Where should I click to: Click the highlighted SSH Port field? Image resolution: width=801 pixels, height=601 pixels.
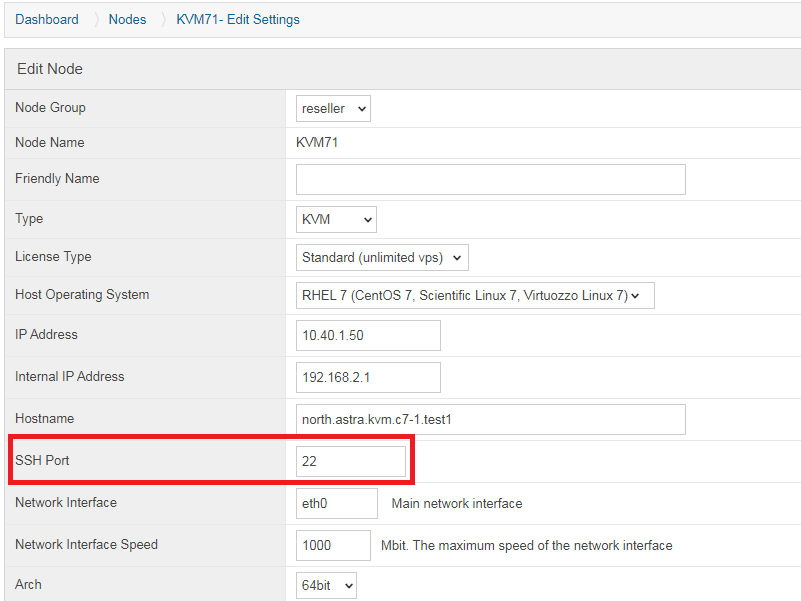tap(350, 460)
